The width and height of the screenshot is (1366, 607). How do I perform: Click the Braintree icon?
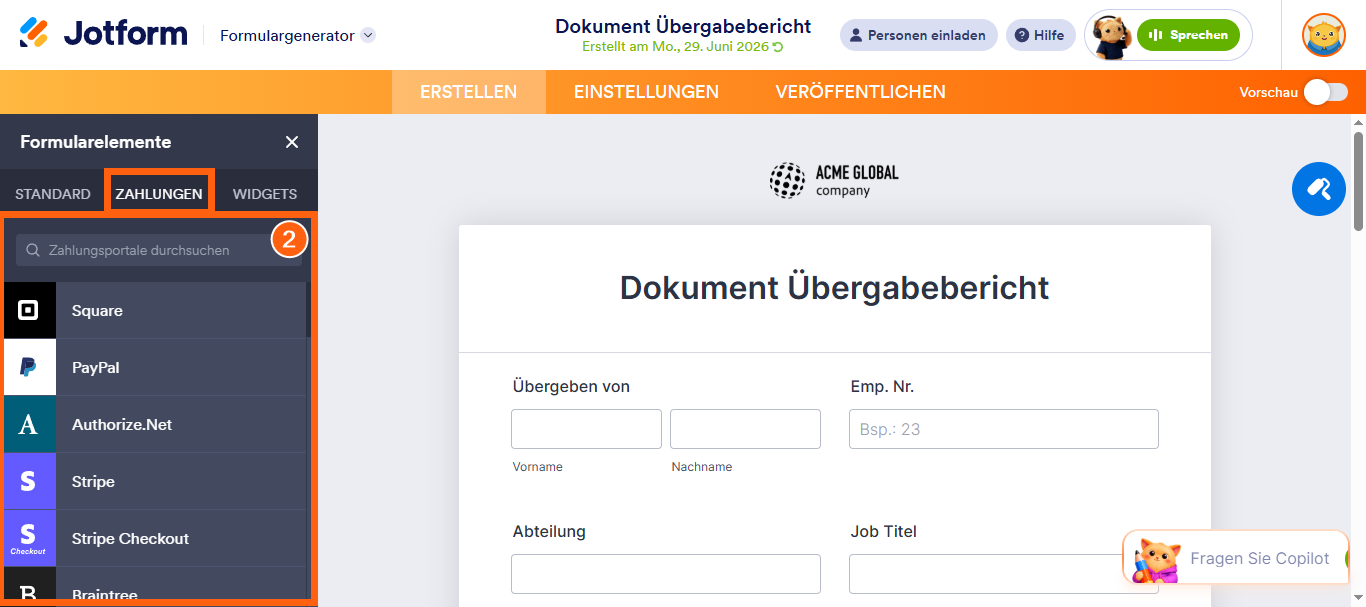click(x=28, y=584)
